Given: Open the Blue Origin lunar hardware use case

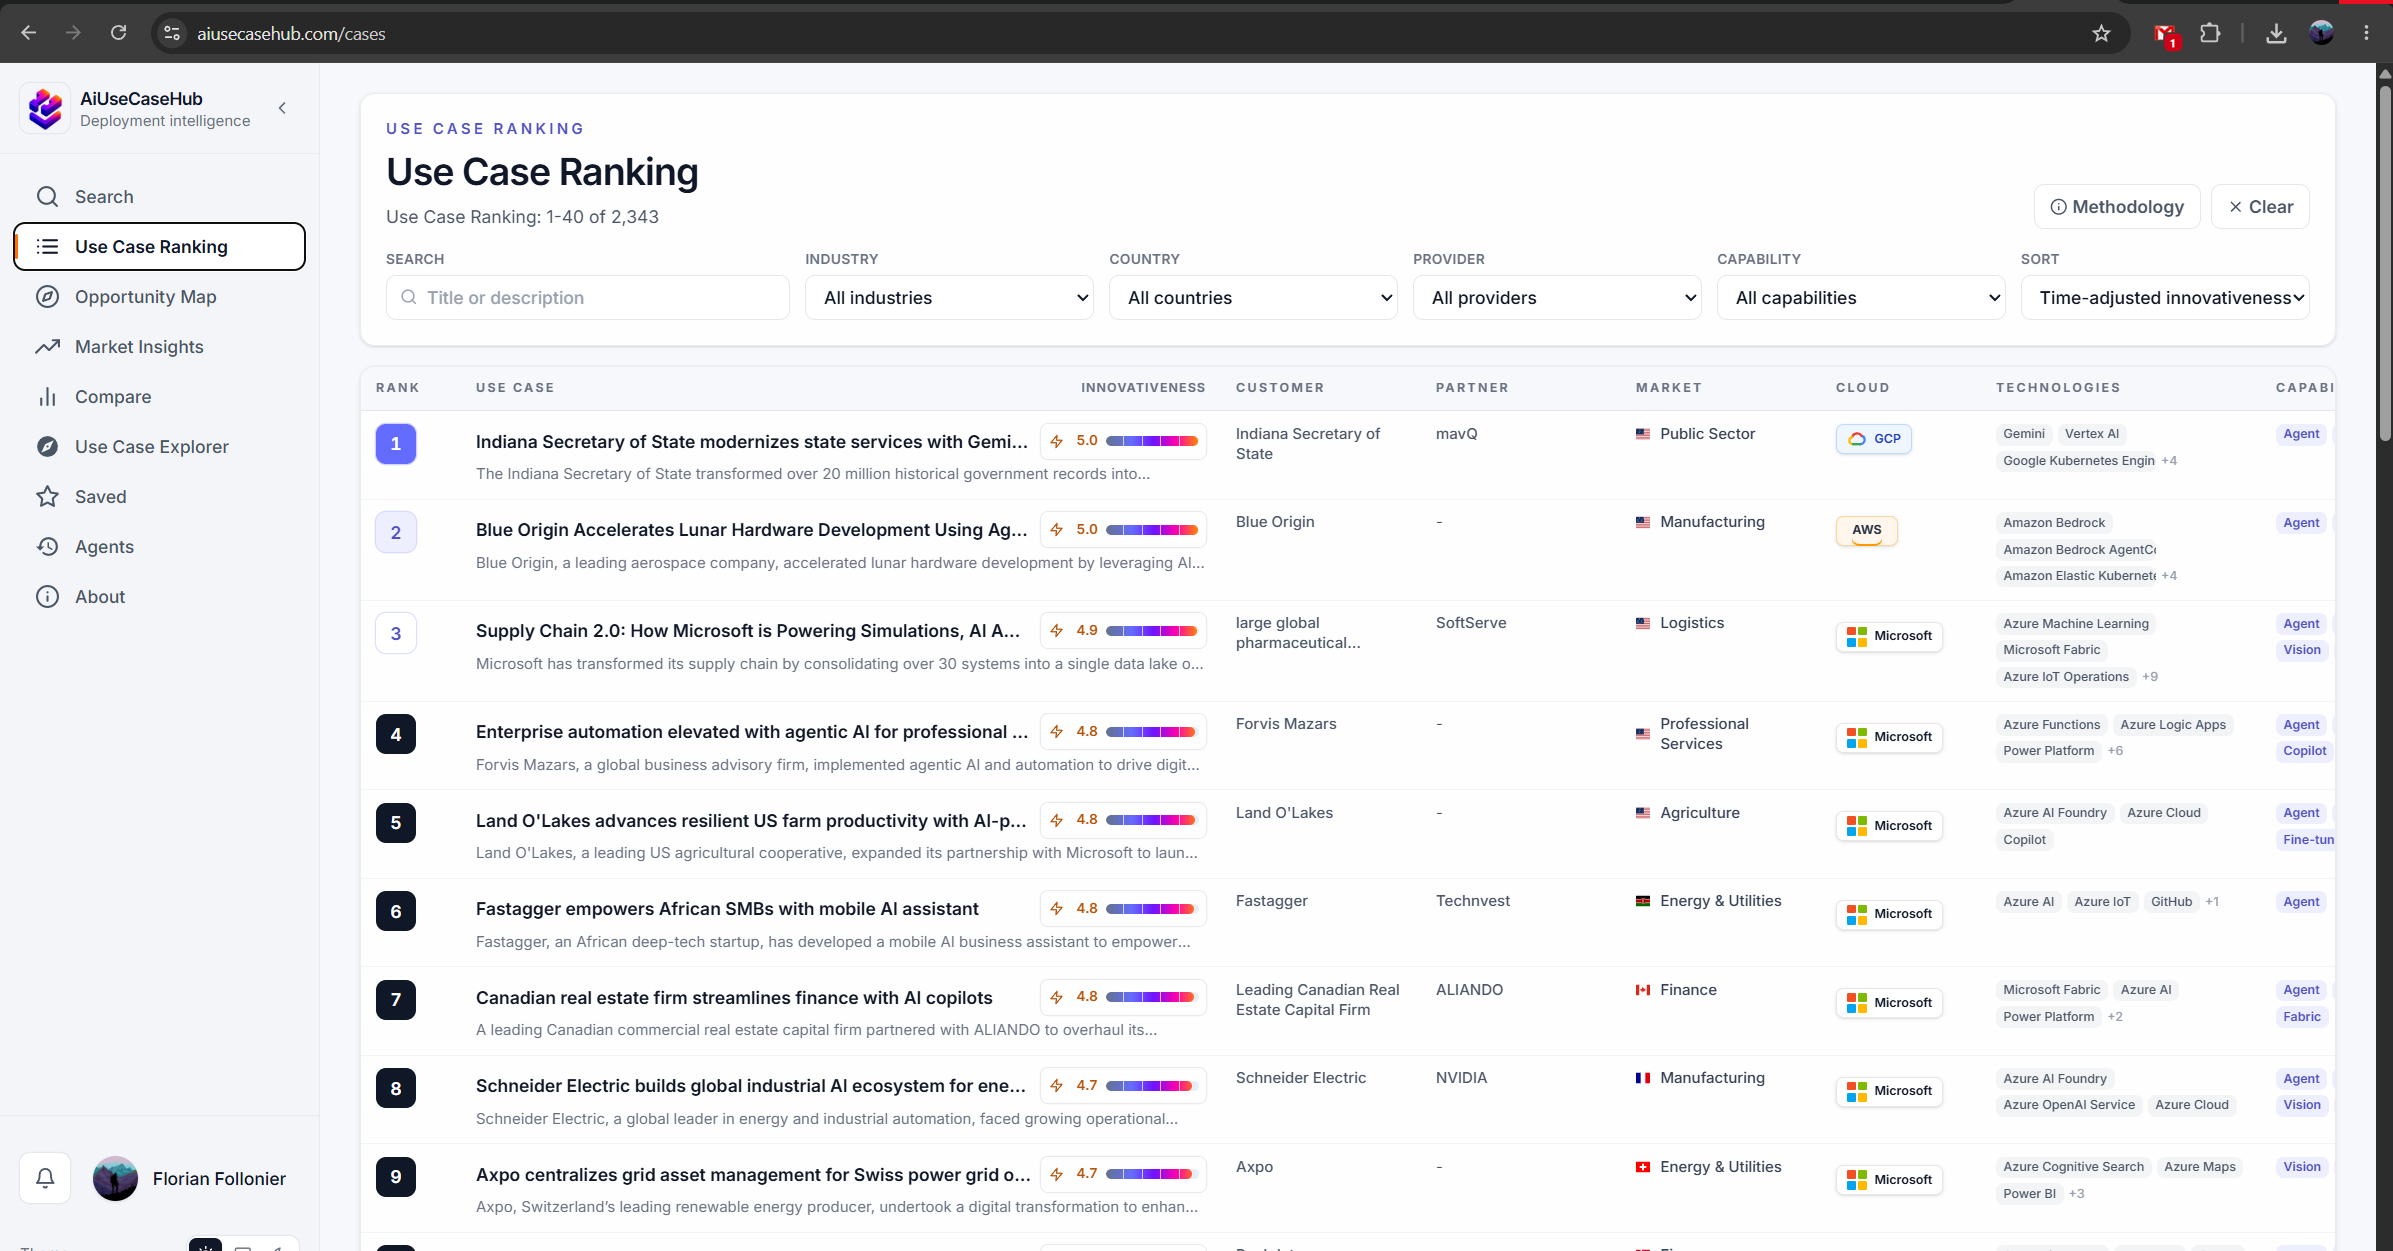Looking at the screenshot, I should click(751, 530).
